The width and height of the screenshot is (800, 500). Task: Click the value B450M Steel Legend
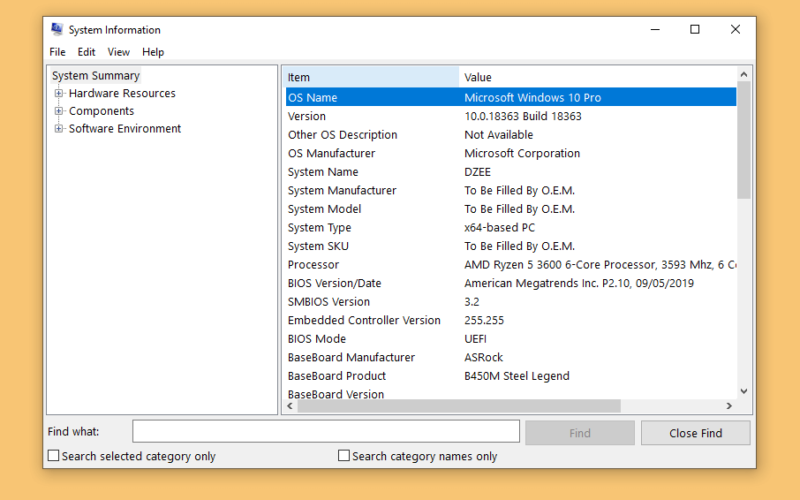tap(516, 376)
